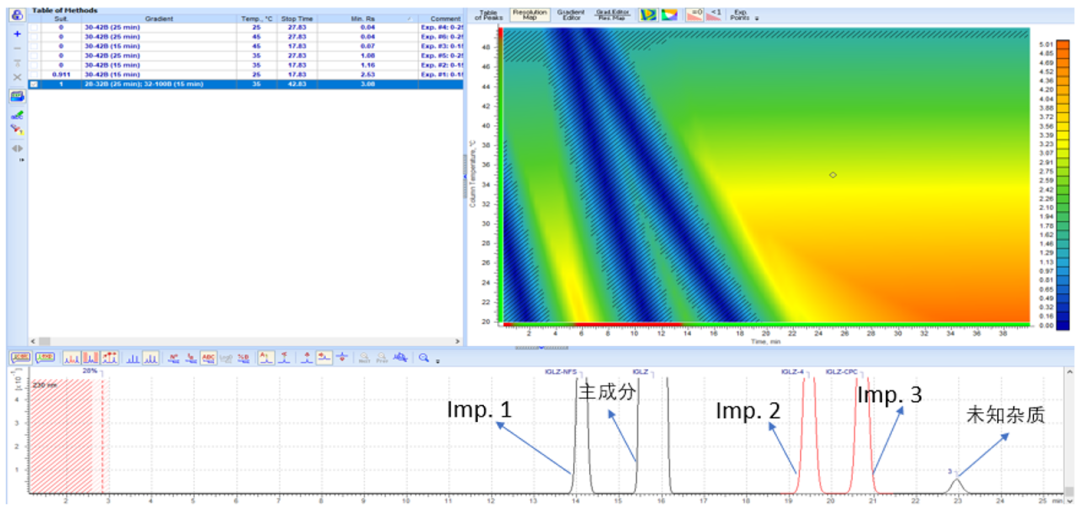
Task: Click the minus icon in methods sidebar
Action: click(x=17, y=48)
